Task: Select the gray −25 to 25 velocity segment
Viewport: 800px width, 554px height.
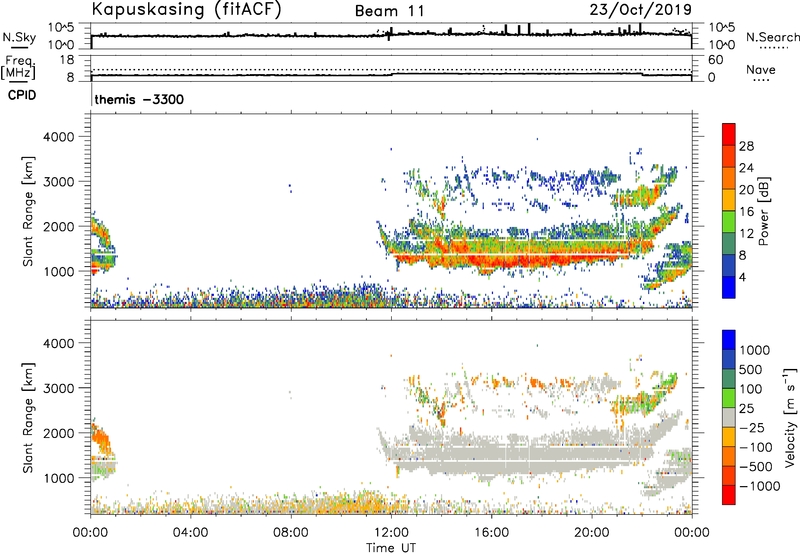Action: point(729,417)
